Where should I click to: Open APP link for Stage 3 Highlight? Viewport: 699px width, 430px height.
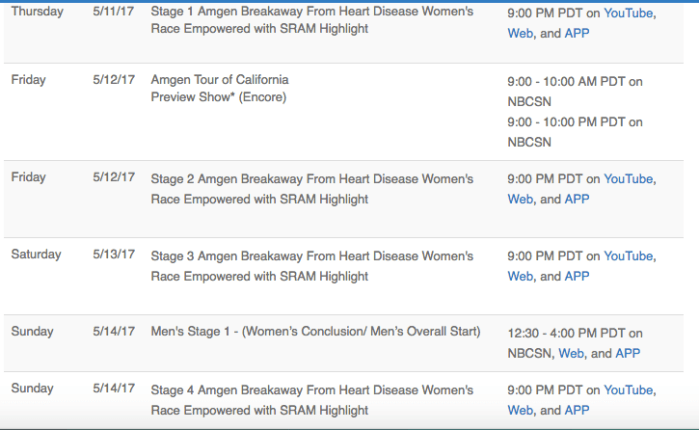577,276
